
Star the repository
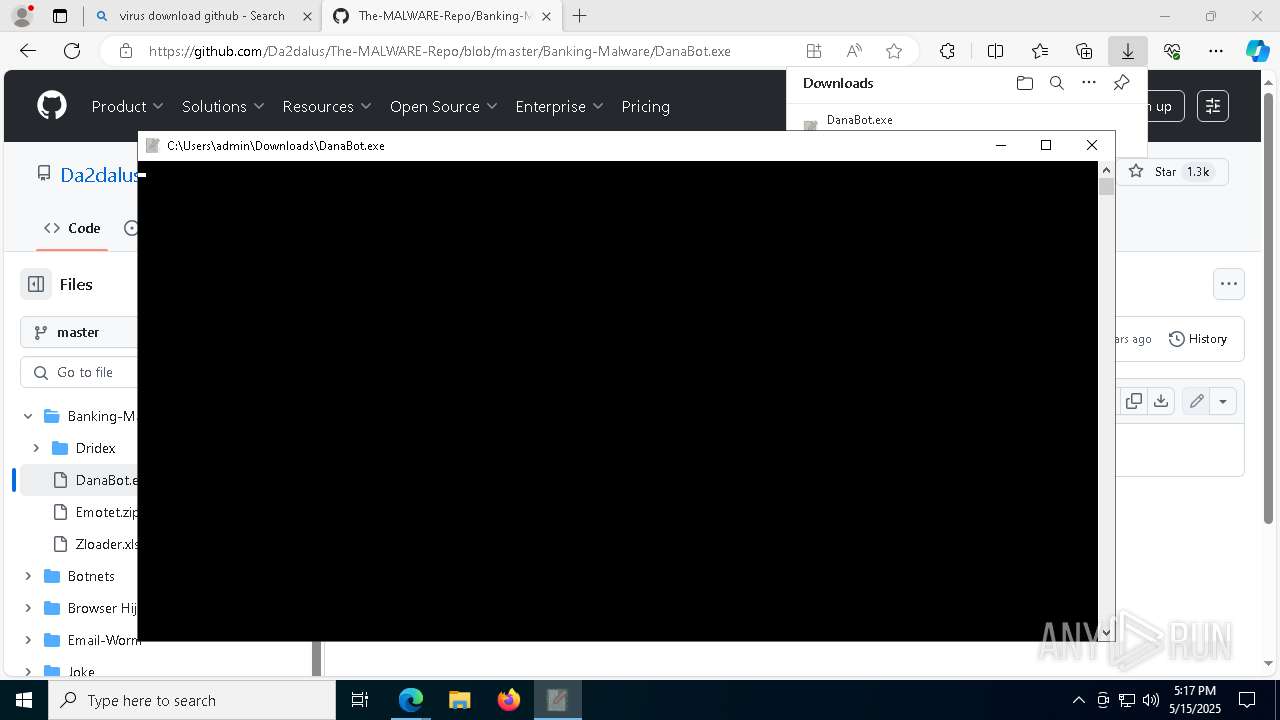click(1172, 172)
